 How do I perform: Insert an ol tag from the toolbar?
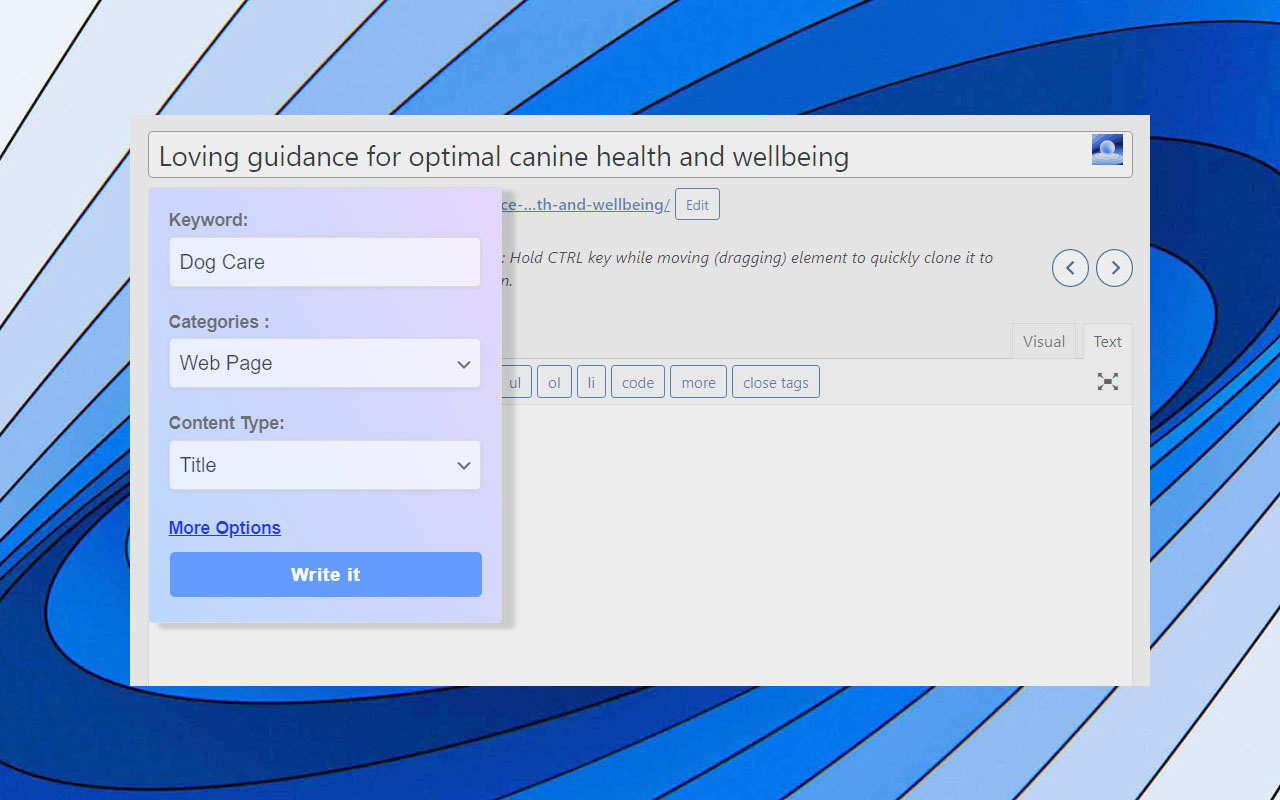554,383
